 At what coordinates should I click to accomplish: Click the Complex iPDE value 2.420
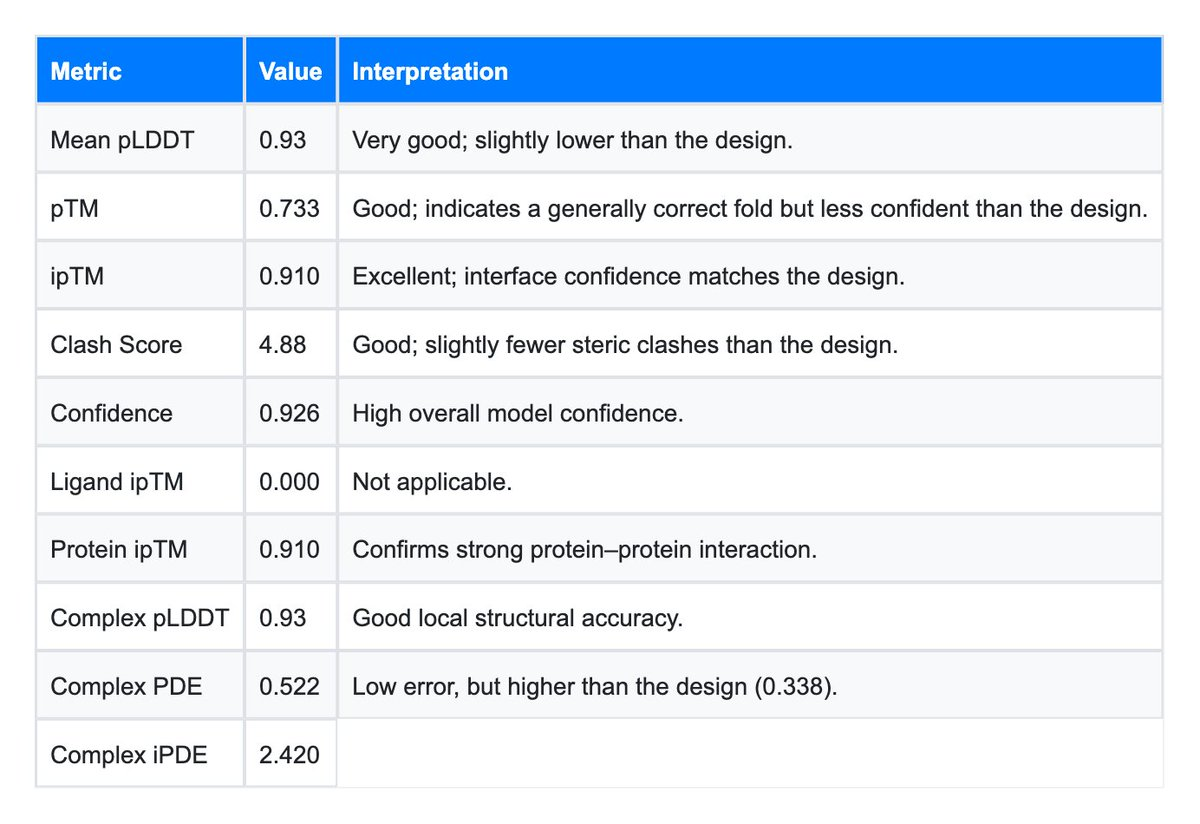pos(289,754)
